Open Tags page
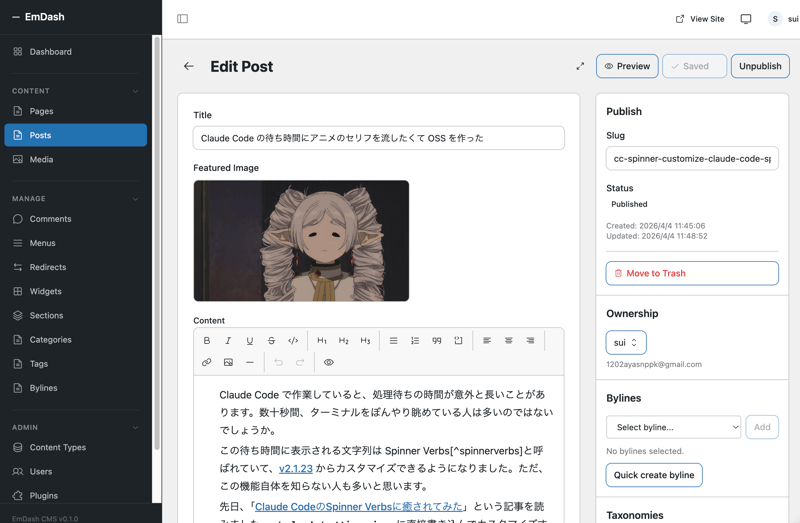This screenshot has width=800, height=523. [76, 364]
